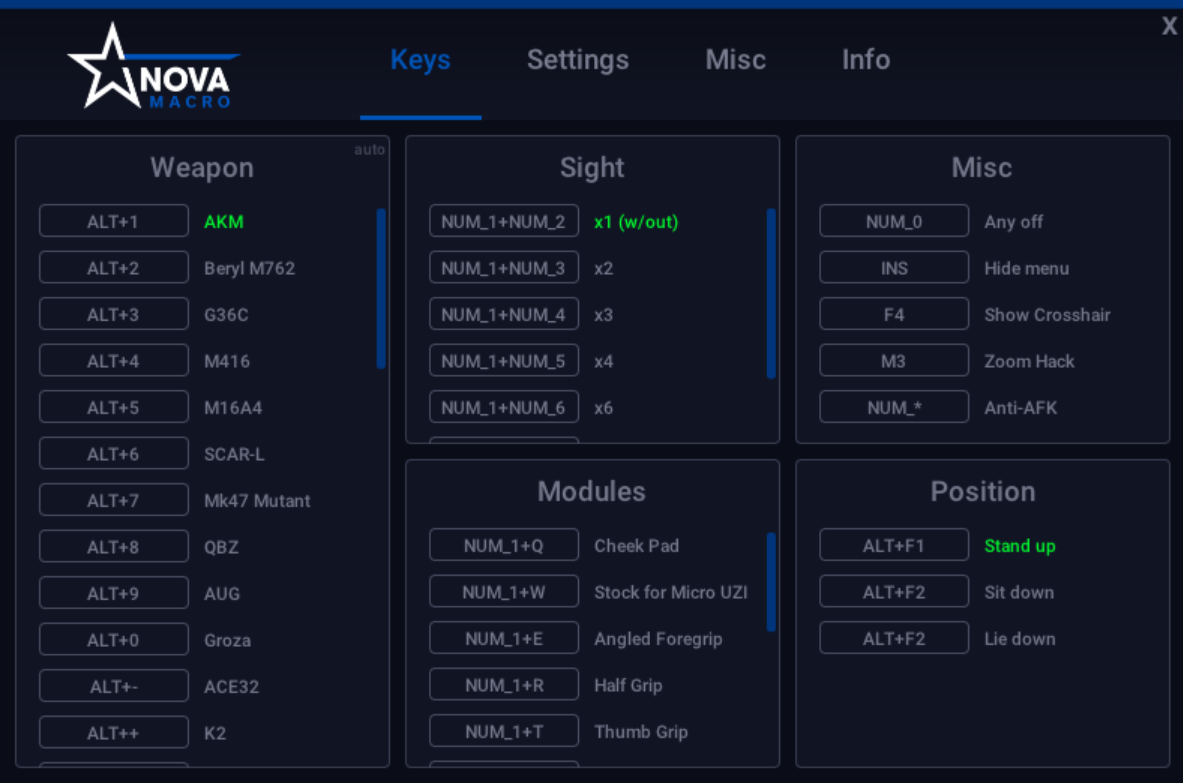This screenshot has height=783, width=1183.
Task: Rebind the Cheek Pad module key
Action: tap(503, 544)
